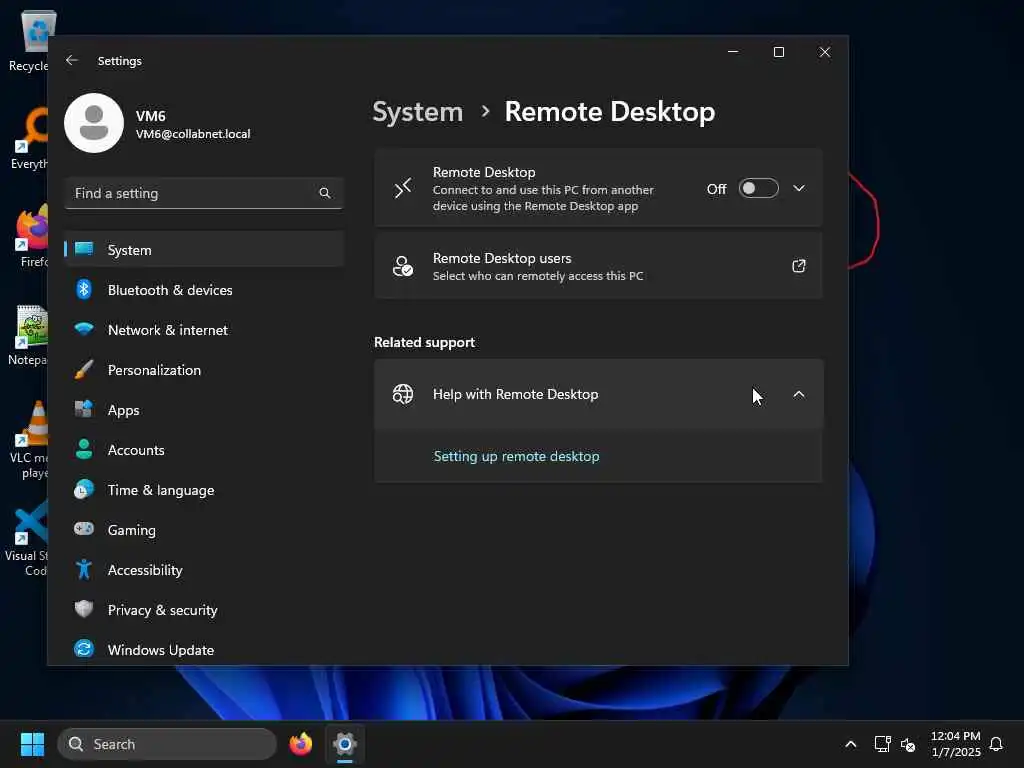Turn on the Remote Desktop toggle
1024x768 pixels.
[758, 188]
